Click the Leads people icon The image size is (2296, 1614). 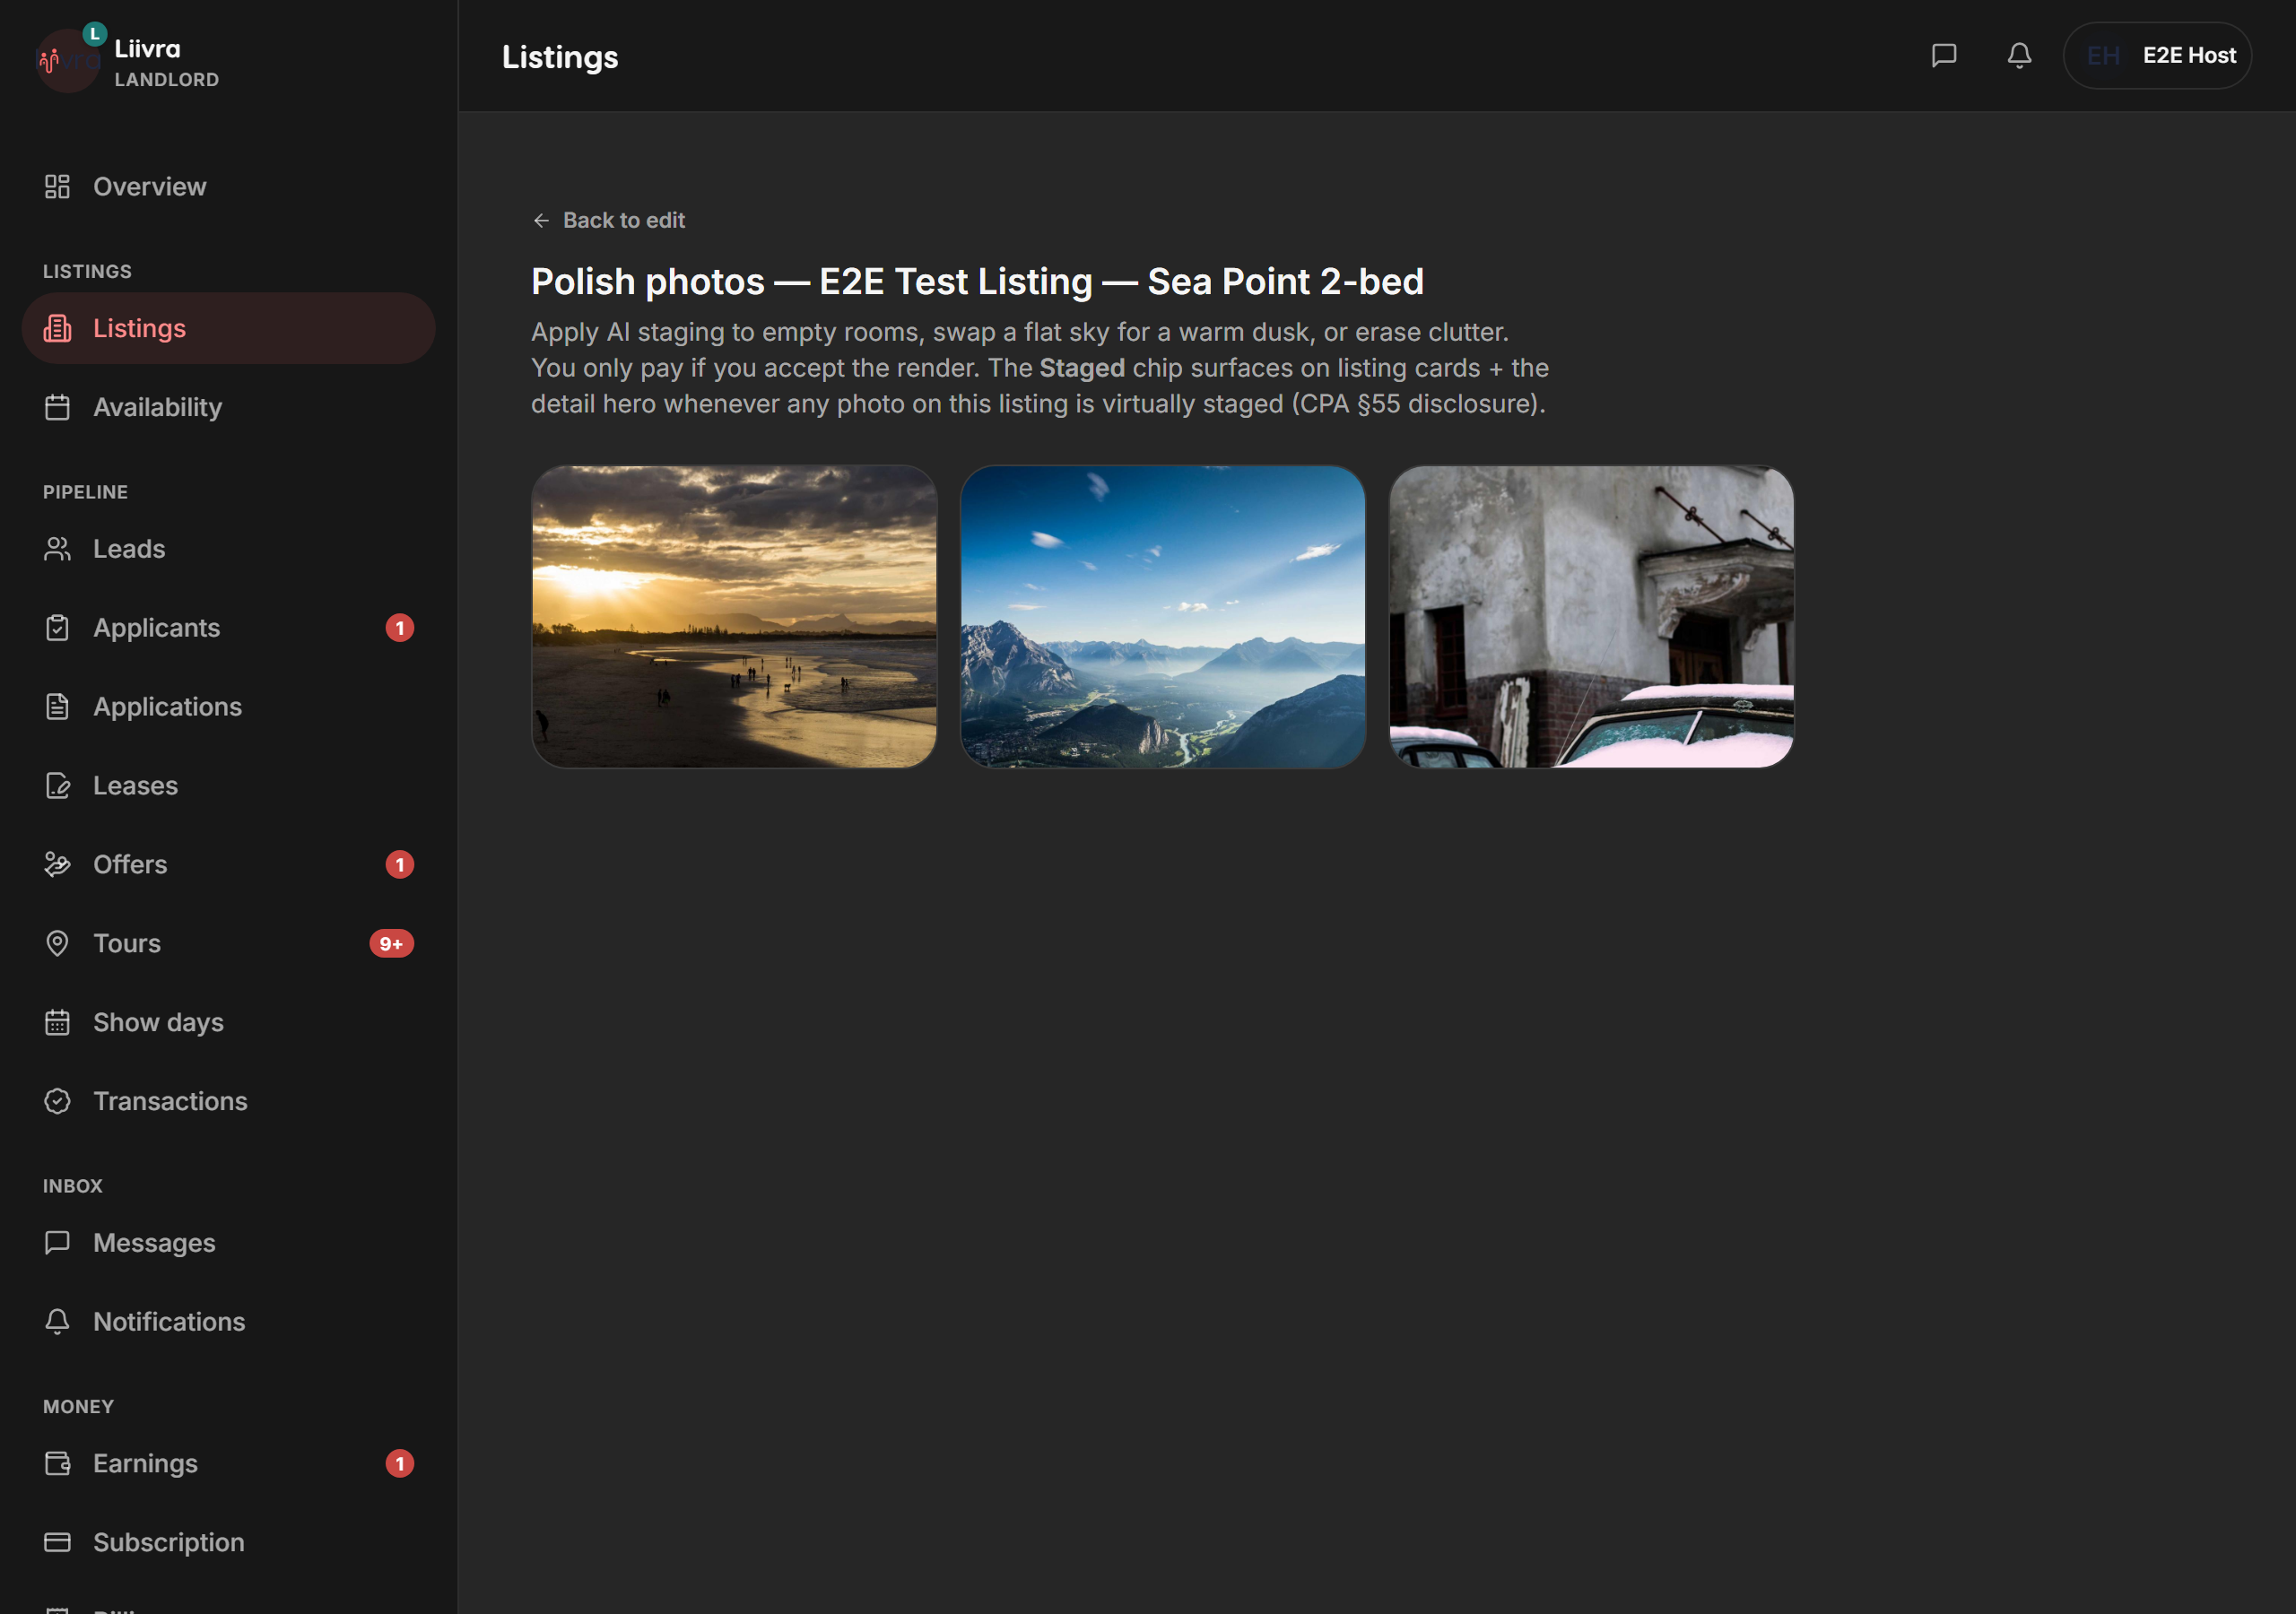pyautogui.click(x=57, y=549)
